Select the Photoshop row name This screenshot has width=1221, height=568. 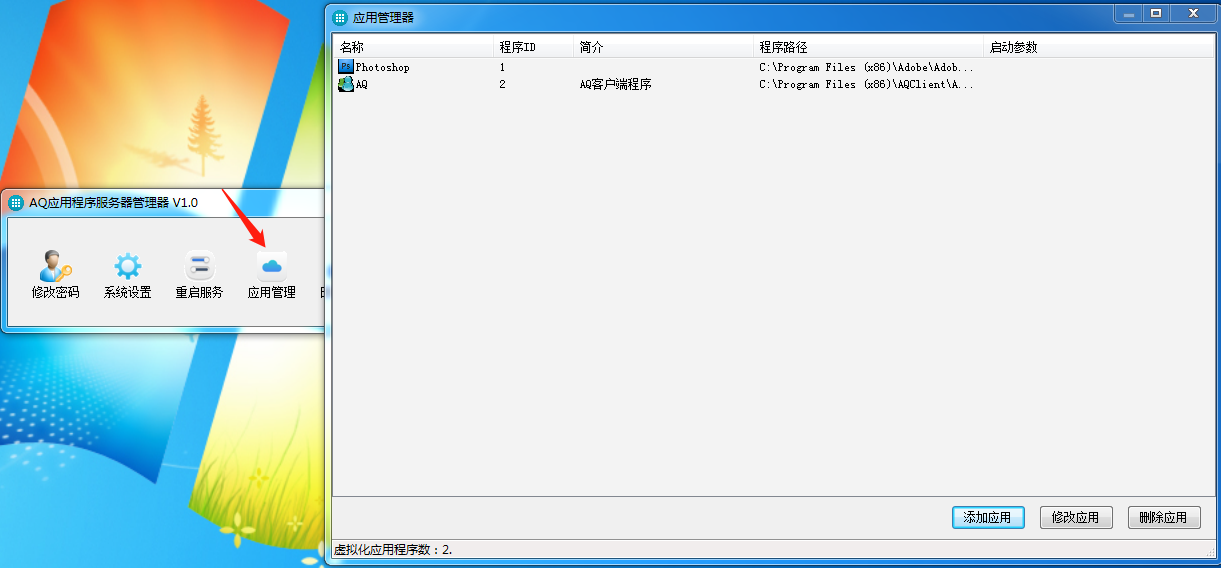[383, 68]
